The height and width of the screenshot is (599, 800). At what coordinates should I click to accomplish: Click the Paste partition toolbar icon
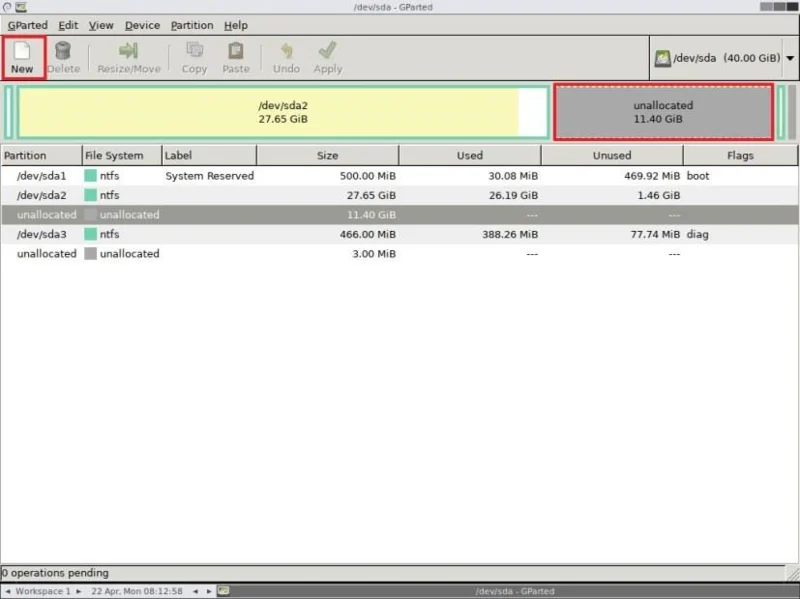tap(236, 51)
